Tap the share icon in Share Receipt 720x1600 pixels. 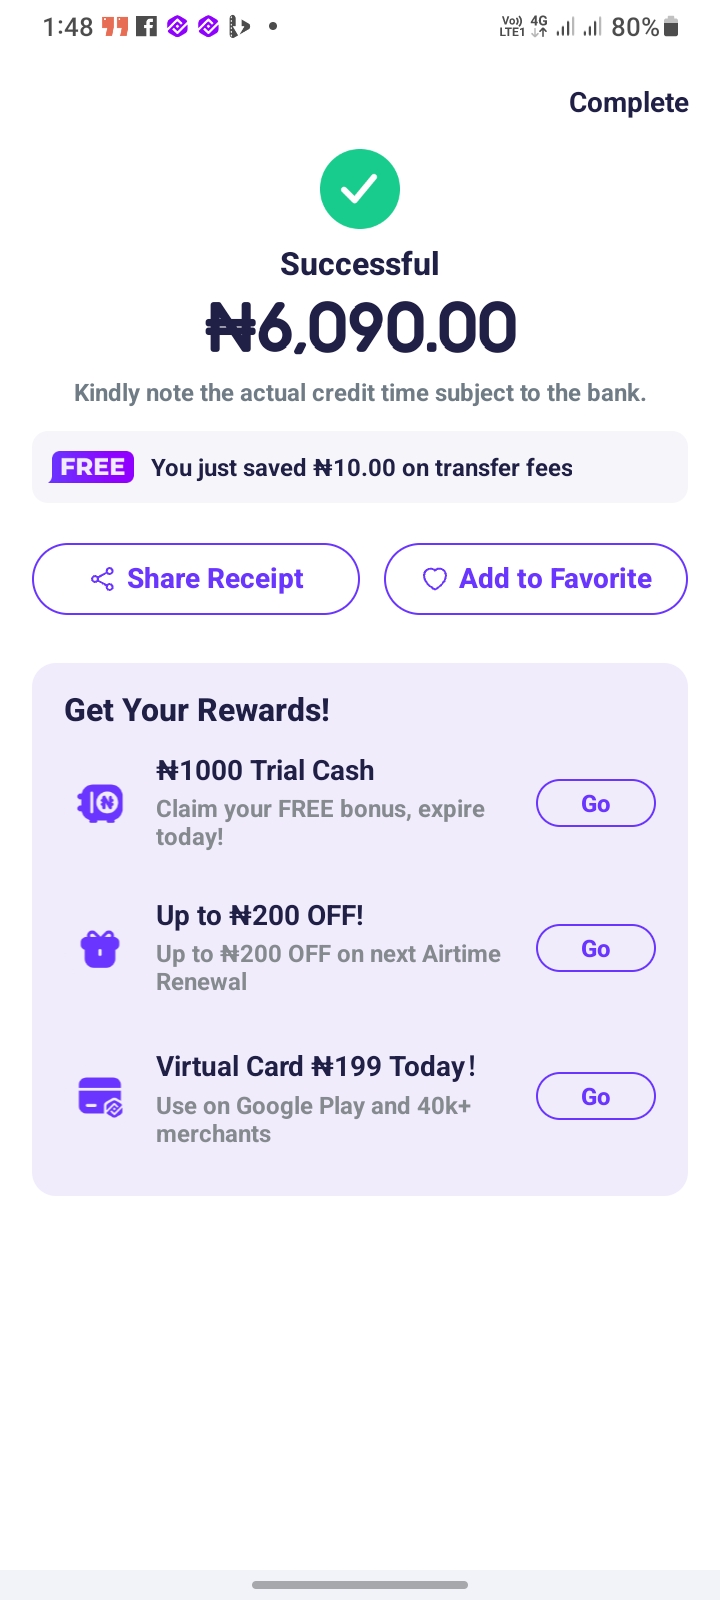(x=102, y=579)
